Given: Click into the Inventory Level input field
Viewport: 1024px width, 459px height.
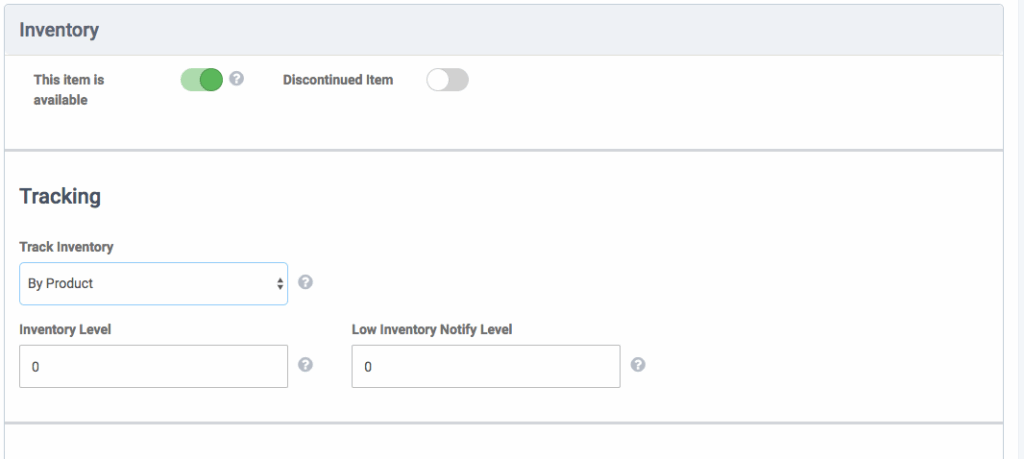Looking at the screenshot, I should tap(153, 366).
